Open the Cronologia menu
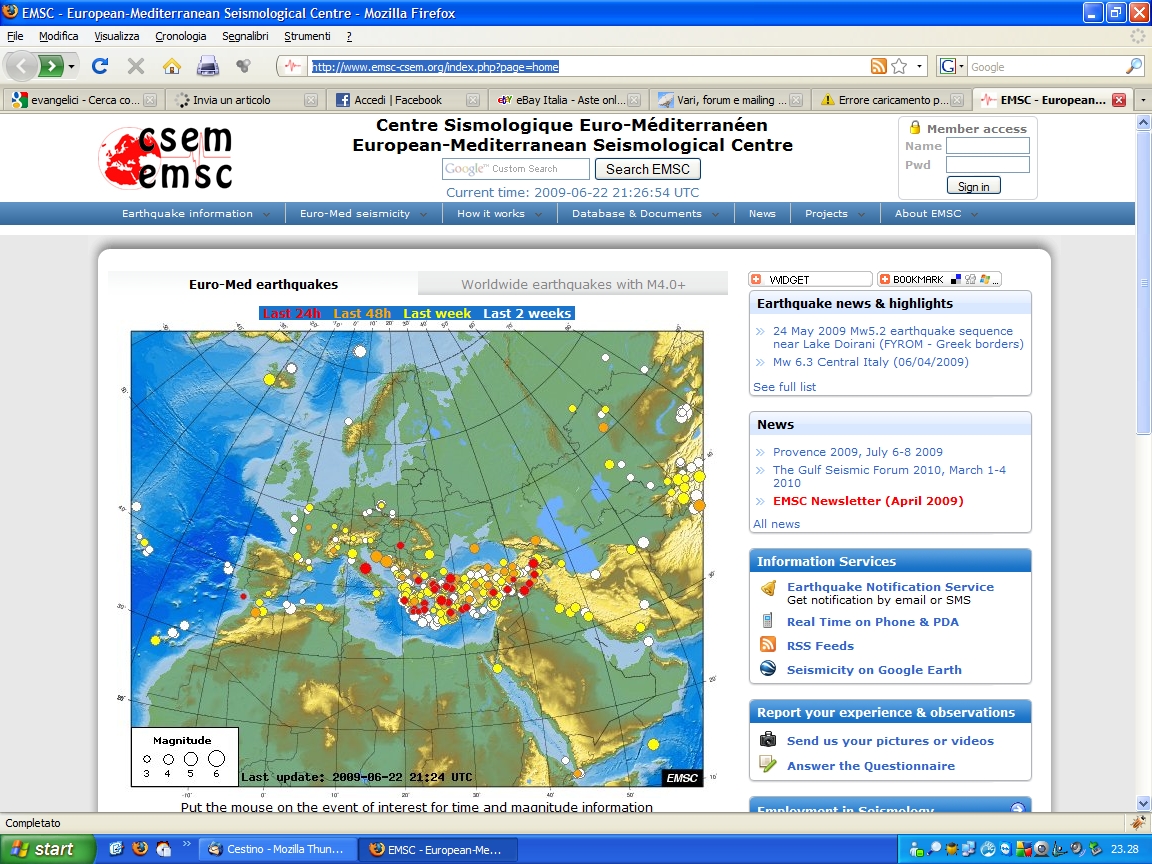Screen dimensions: 1152x864 point(181,36)
